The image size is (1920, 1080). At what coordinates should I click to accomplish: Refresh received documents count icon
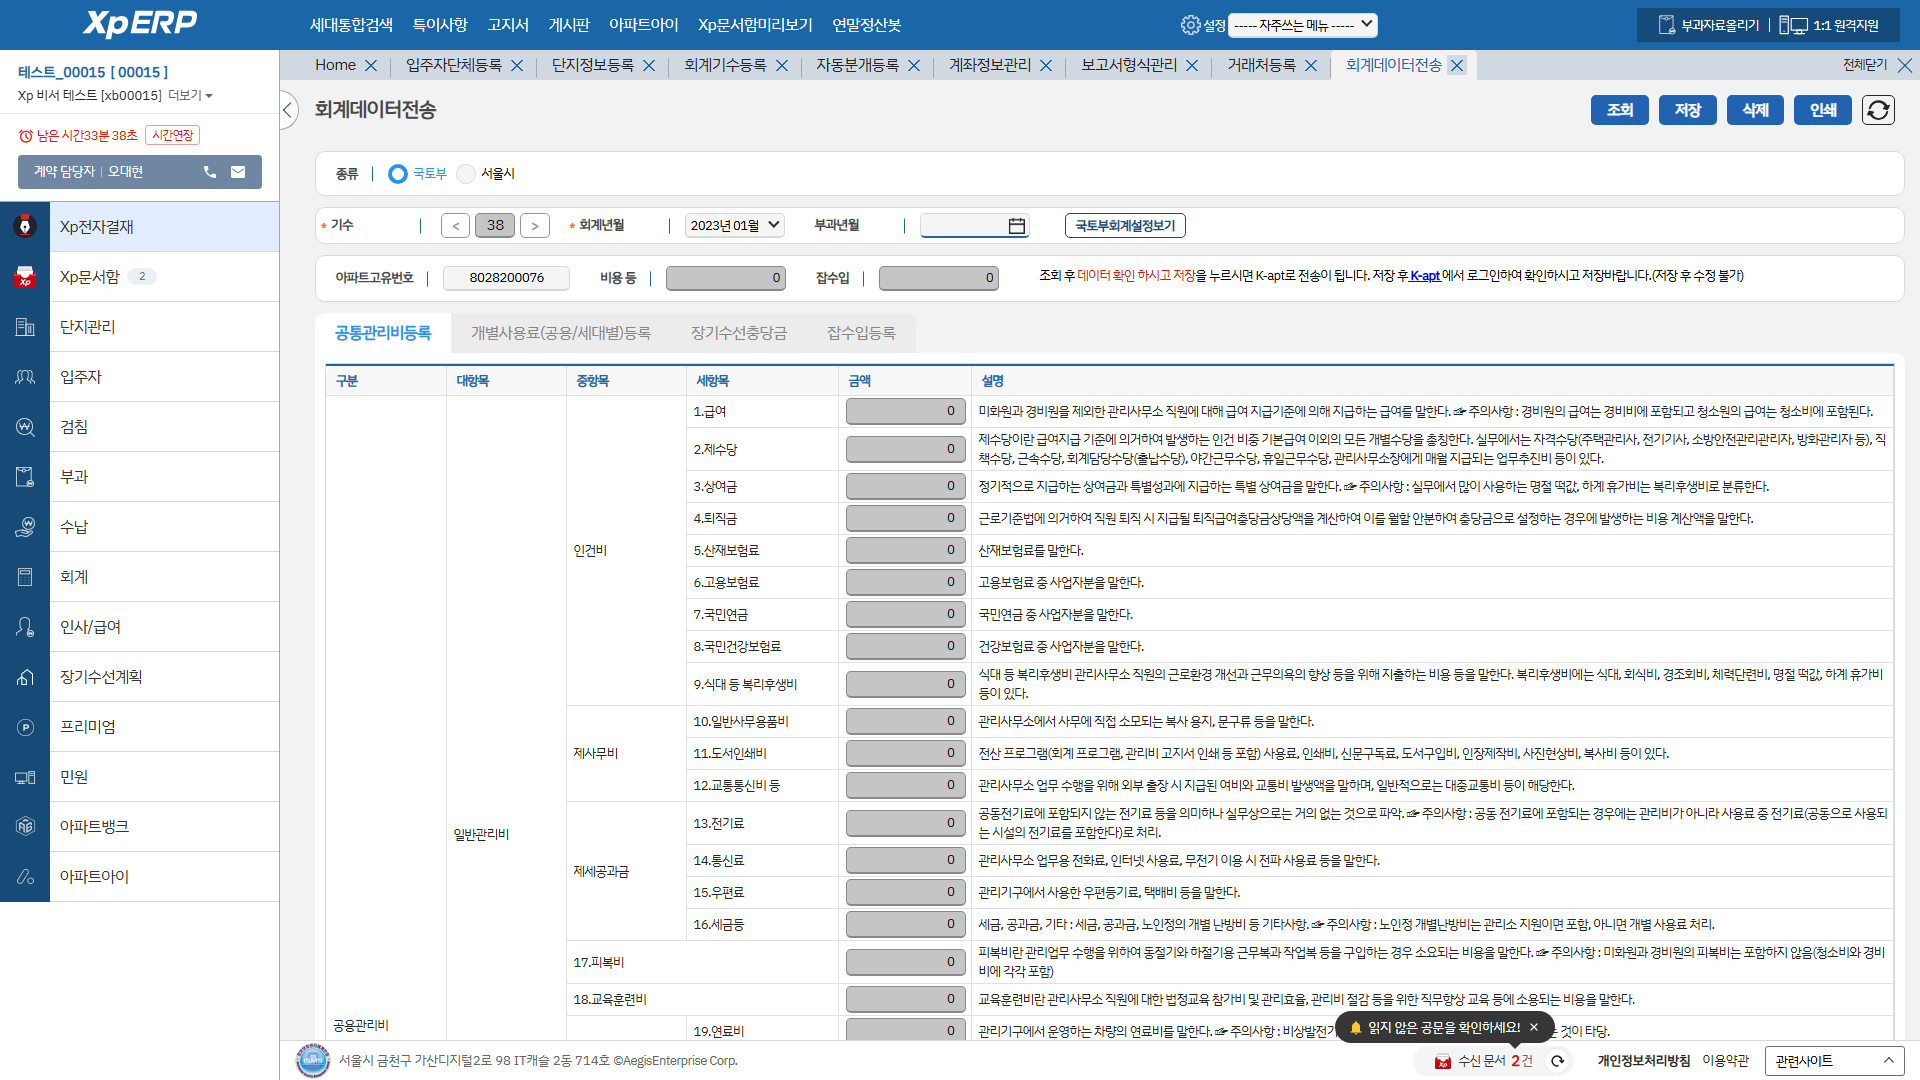pyautogui.click(x=1557, y=1061)
